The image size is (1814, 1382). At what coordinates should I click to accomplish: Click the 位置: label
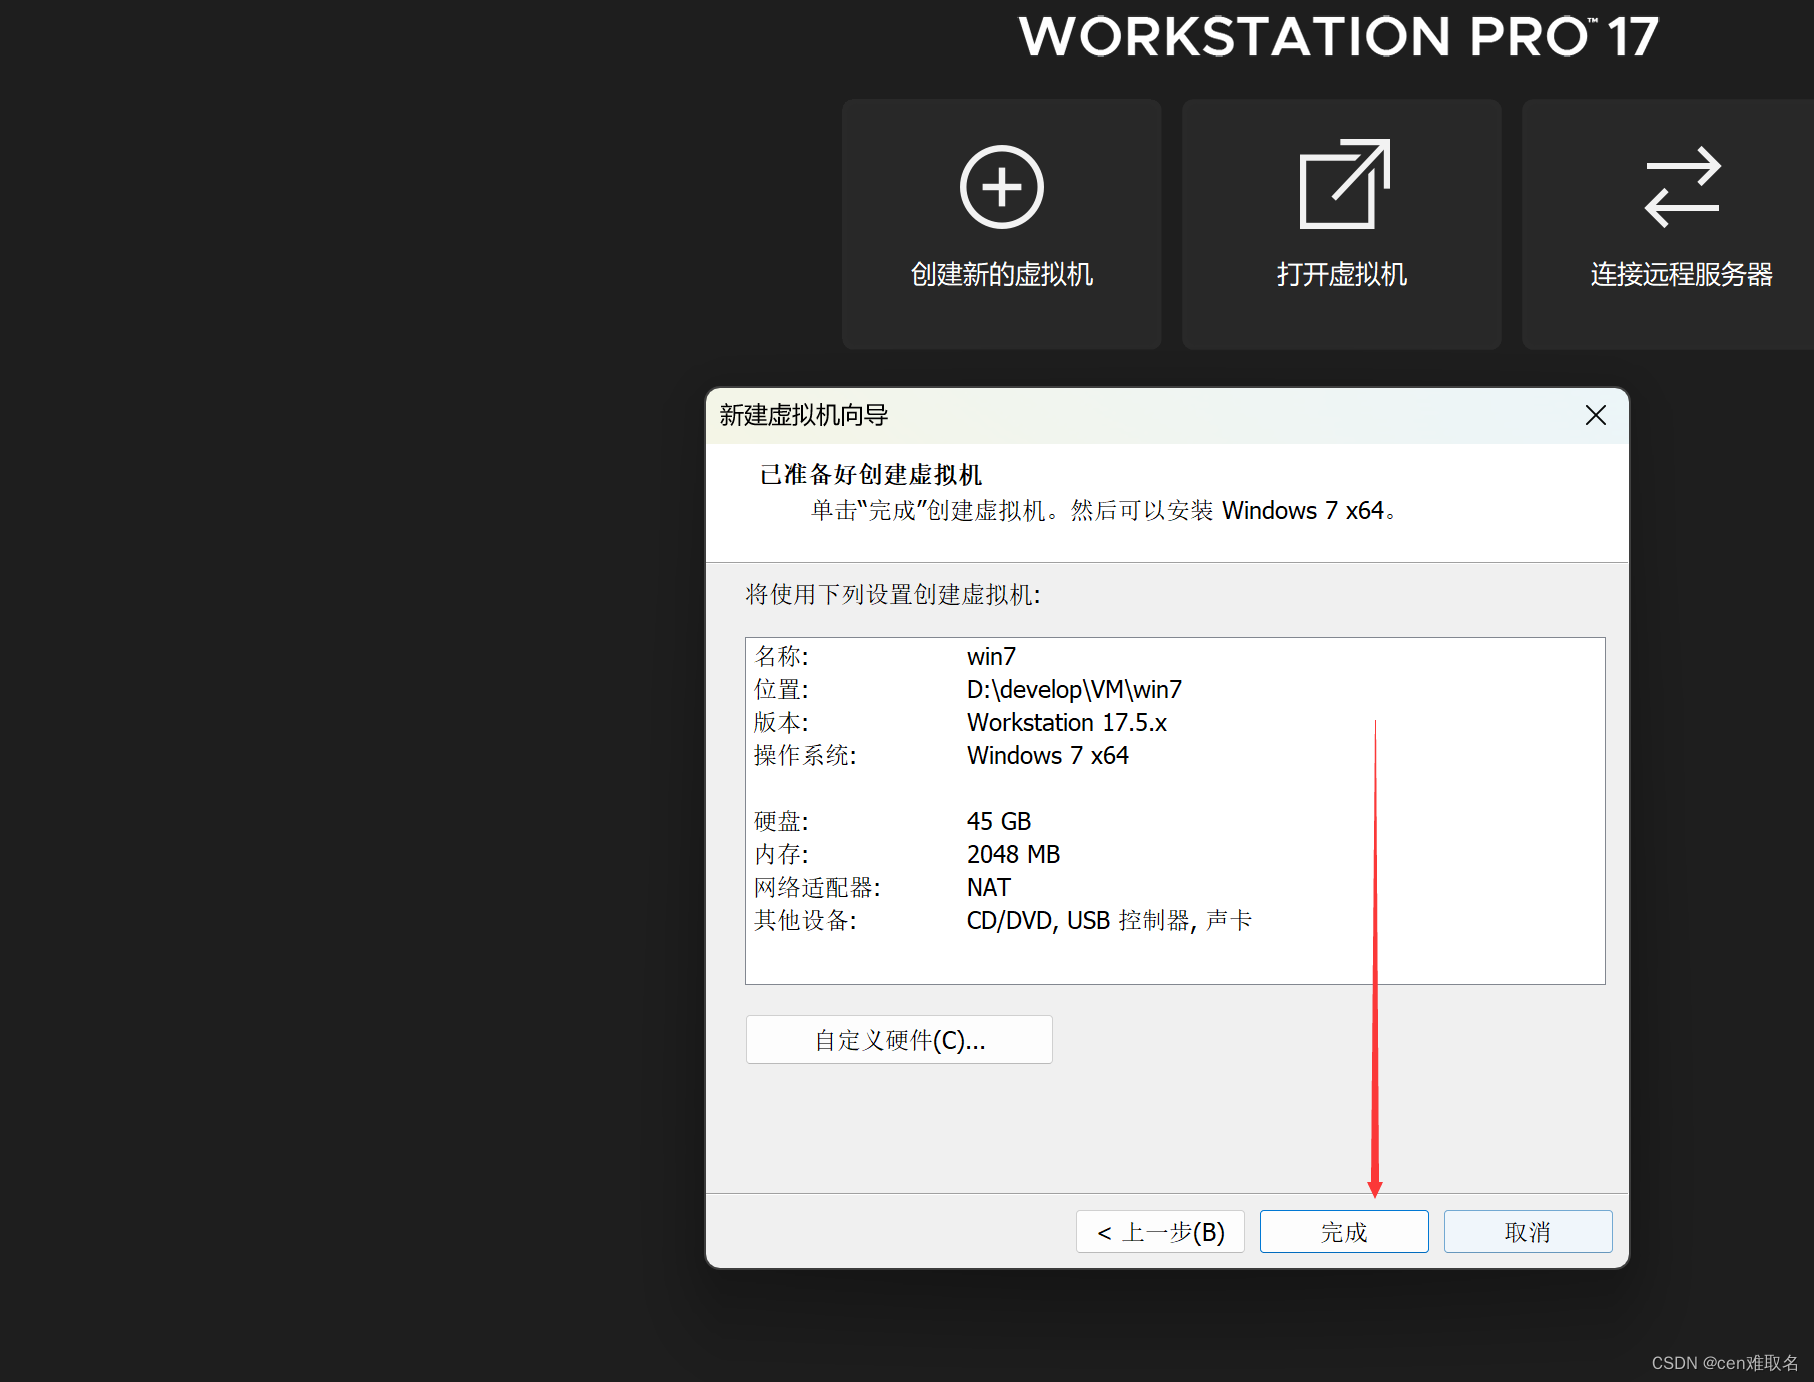781,690
